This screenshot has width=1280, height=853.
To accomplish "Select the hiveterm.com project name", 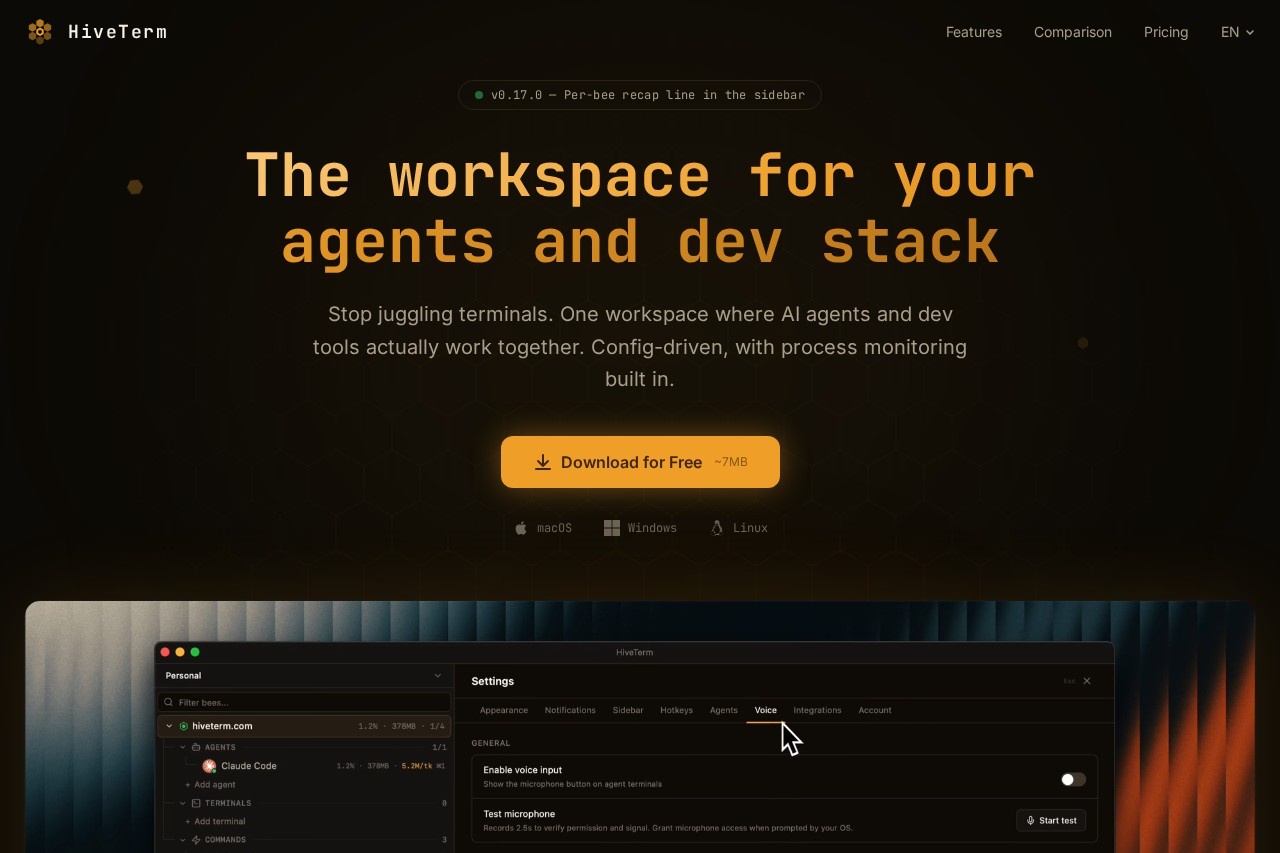I will pyautogui.click(x=222, y=726).
